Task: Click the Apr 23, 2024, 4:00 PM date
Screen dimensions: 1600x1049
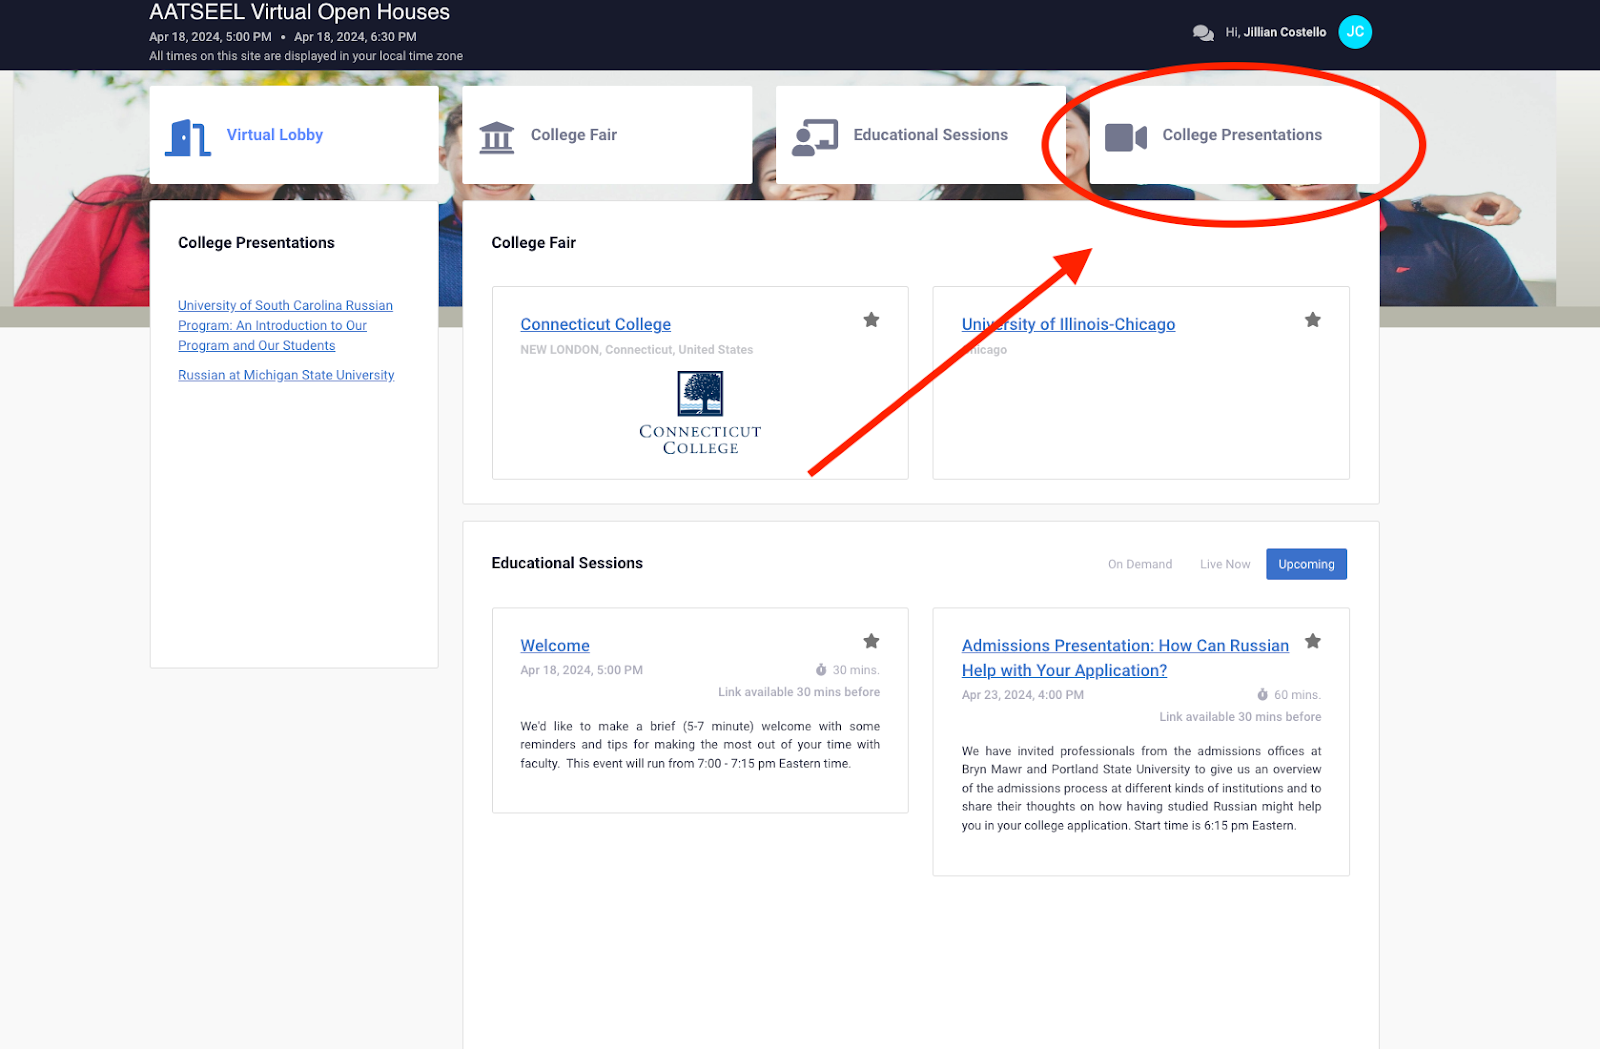Action: tap(1022, 695)
